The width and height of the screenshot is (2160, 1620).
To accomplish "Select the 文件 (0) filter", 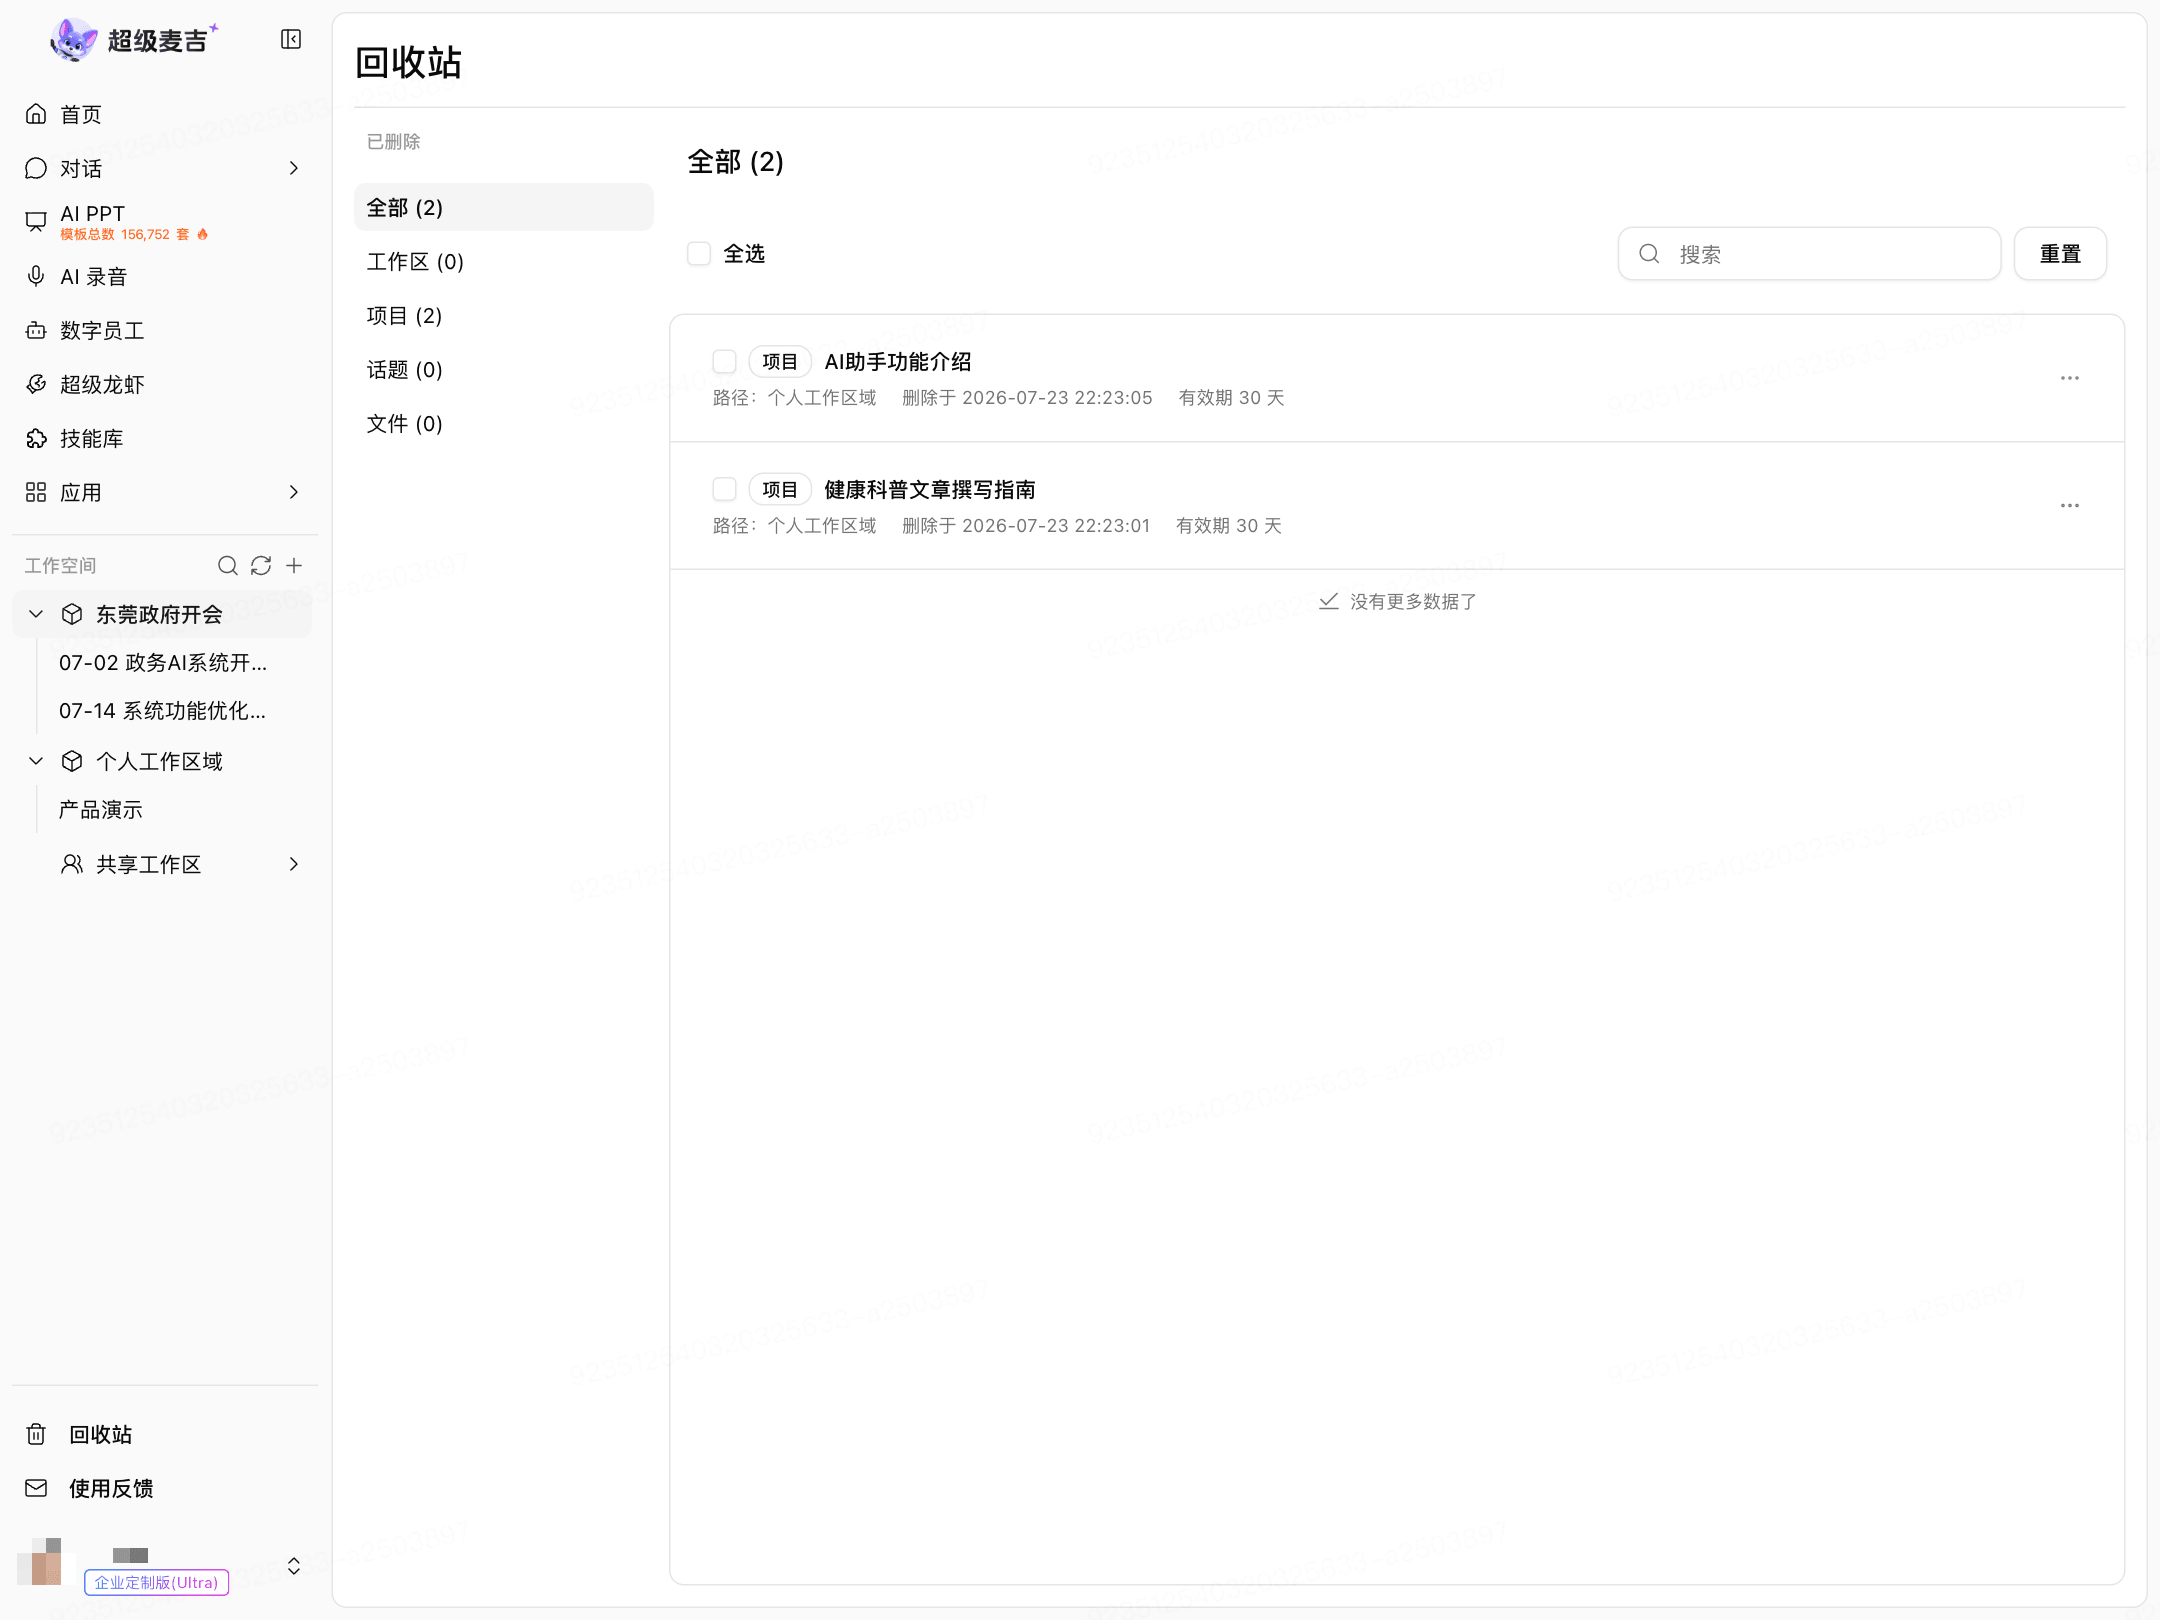I will click(504, 423).
